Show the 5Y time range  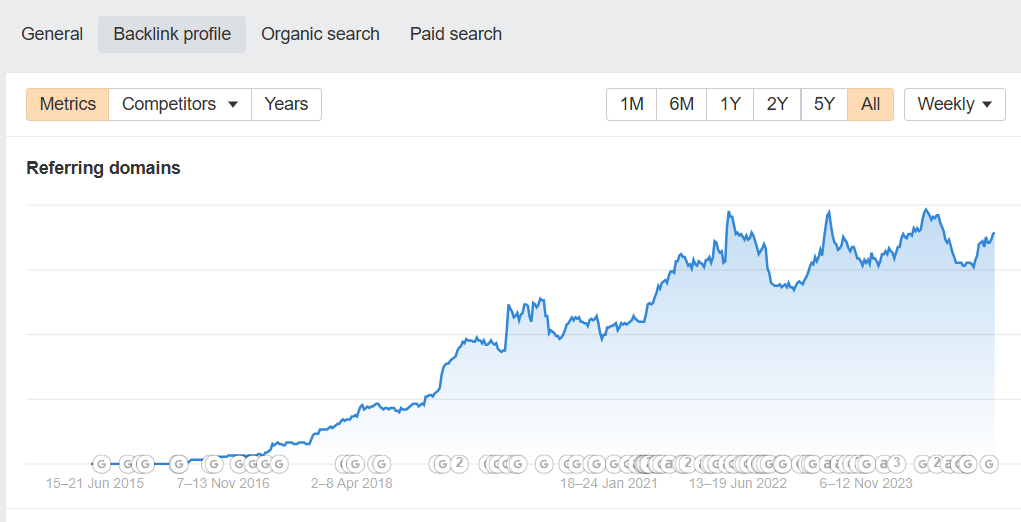click(x=824, y=104)
